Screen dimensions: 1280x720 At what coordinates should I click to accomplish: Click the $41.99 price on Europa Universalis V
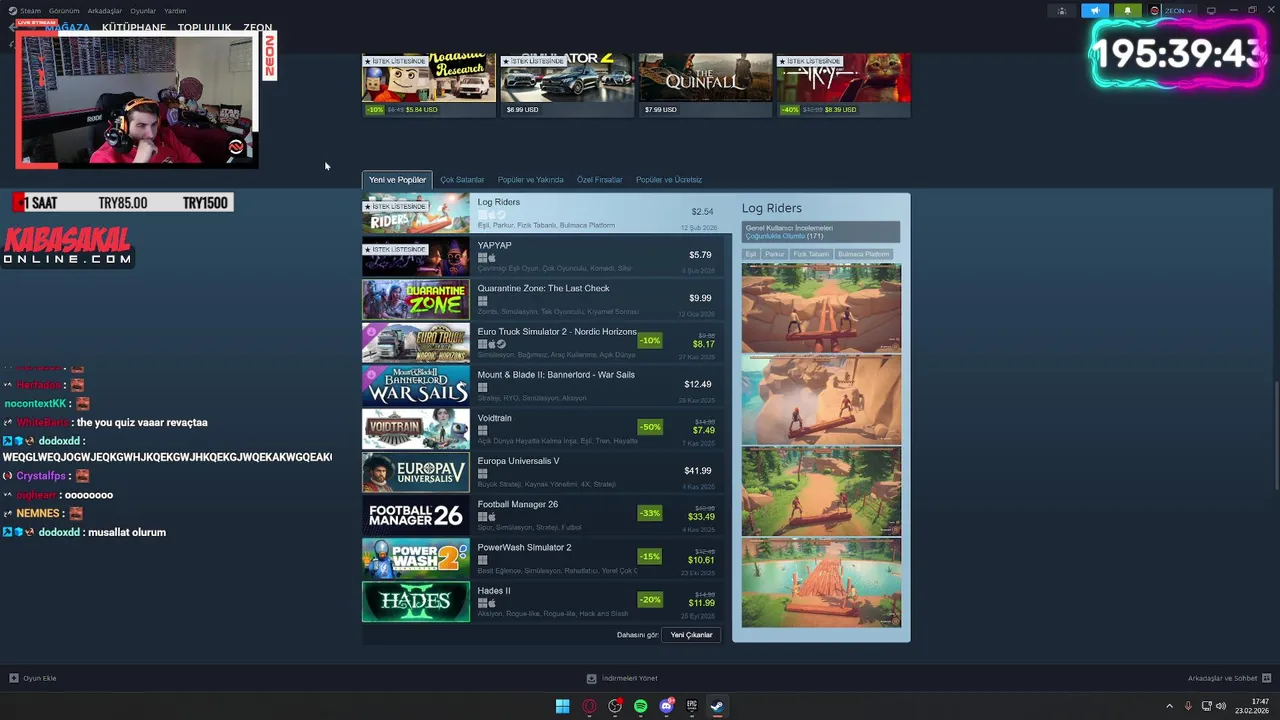coord(698,471)
